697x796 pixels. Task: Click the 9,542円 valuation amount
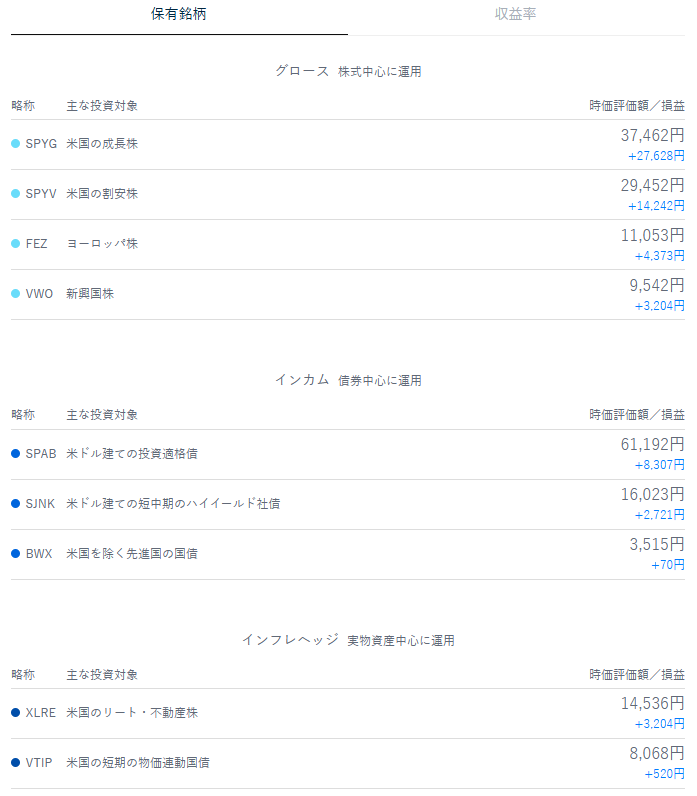pos(657,286)
